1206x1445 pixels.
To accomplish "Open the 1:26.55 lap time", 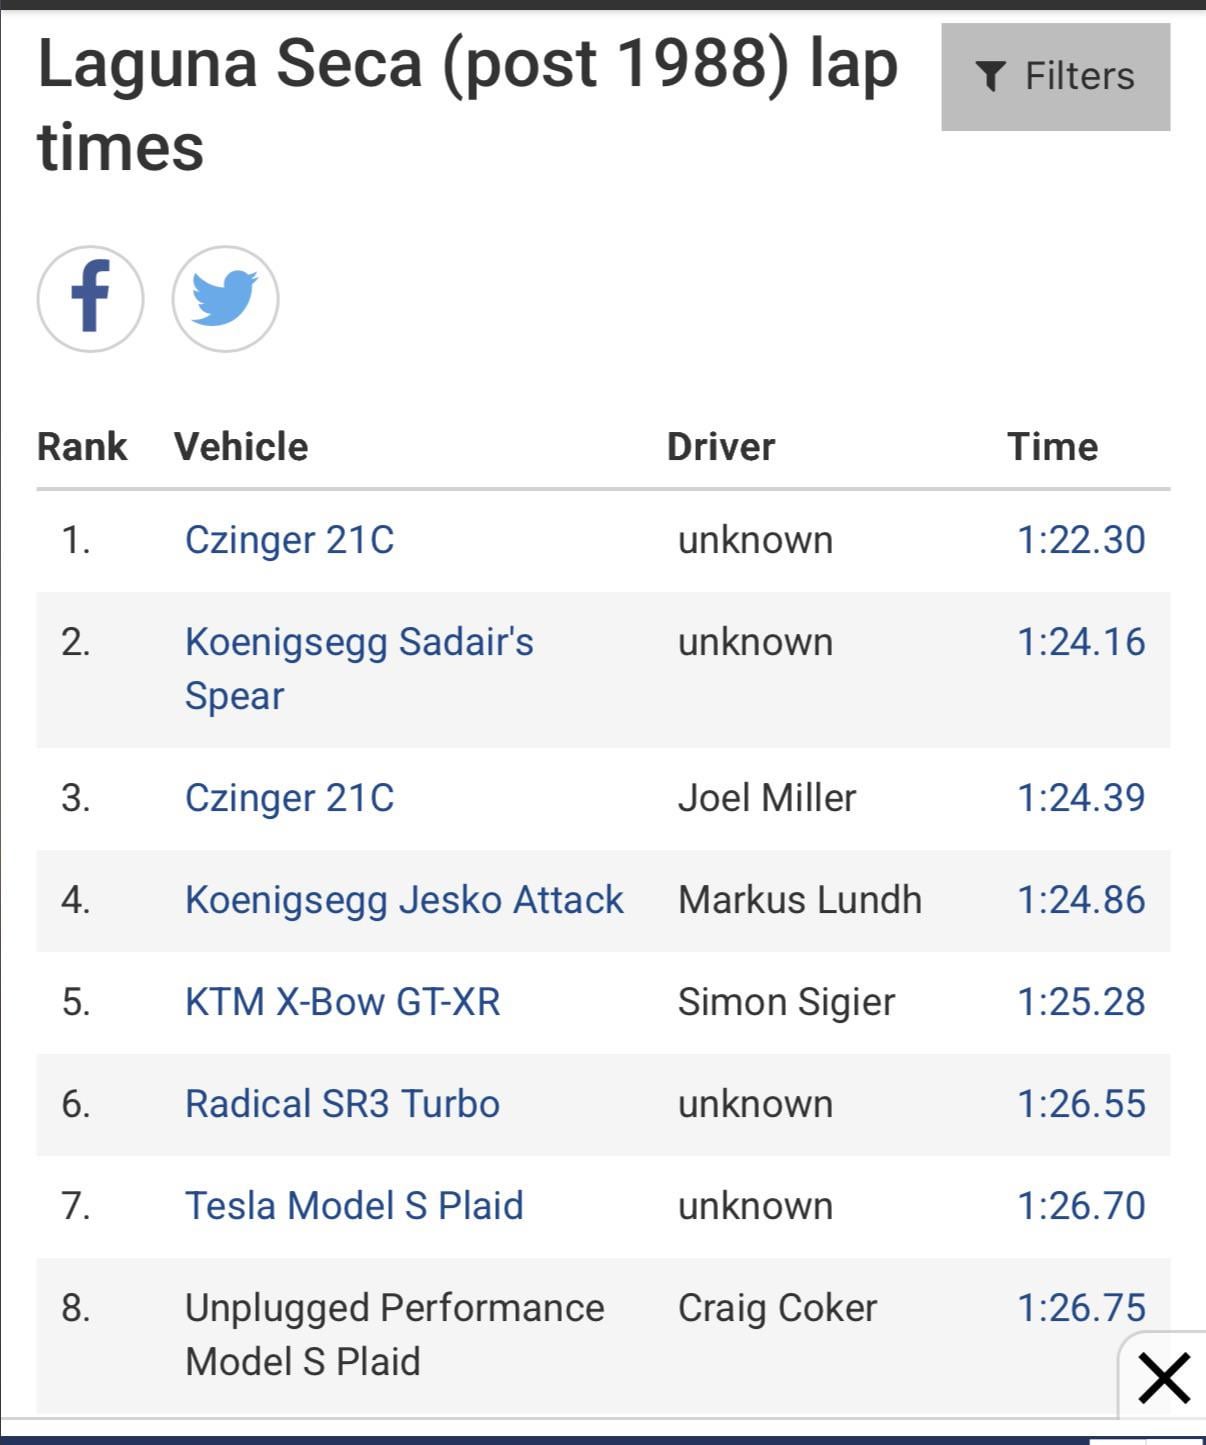I will pos(1081,1104).
